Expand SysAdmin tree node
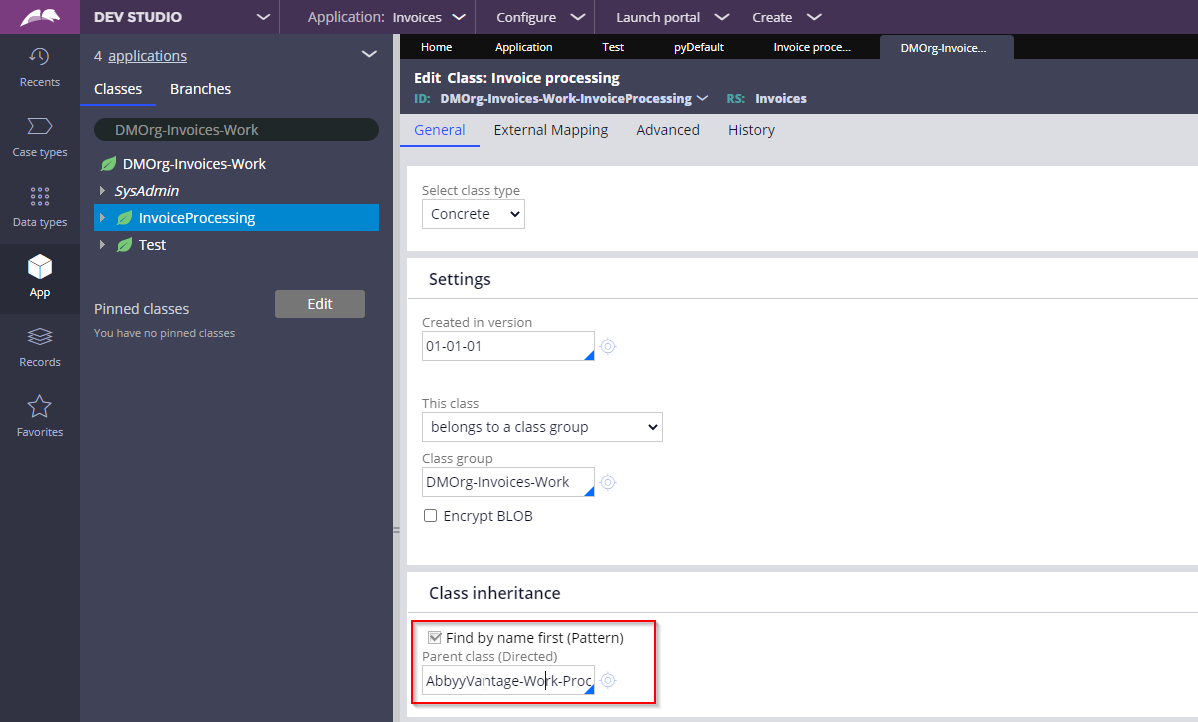The width and height of the screenshot is (1198, 722). (102, 190)
